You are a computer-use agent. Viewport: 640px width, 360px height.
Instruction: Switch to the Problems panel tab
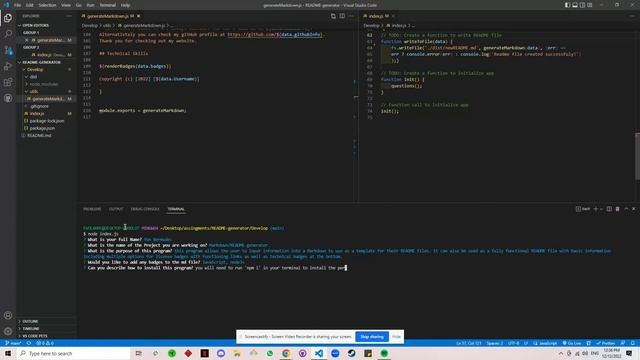click(x=92, y=209)
